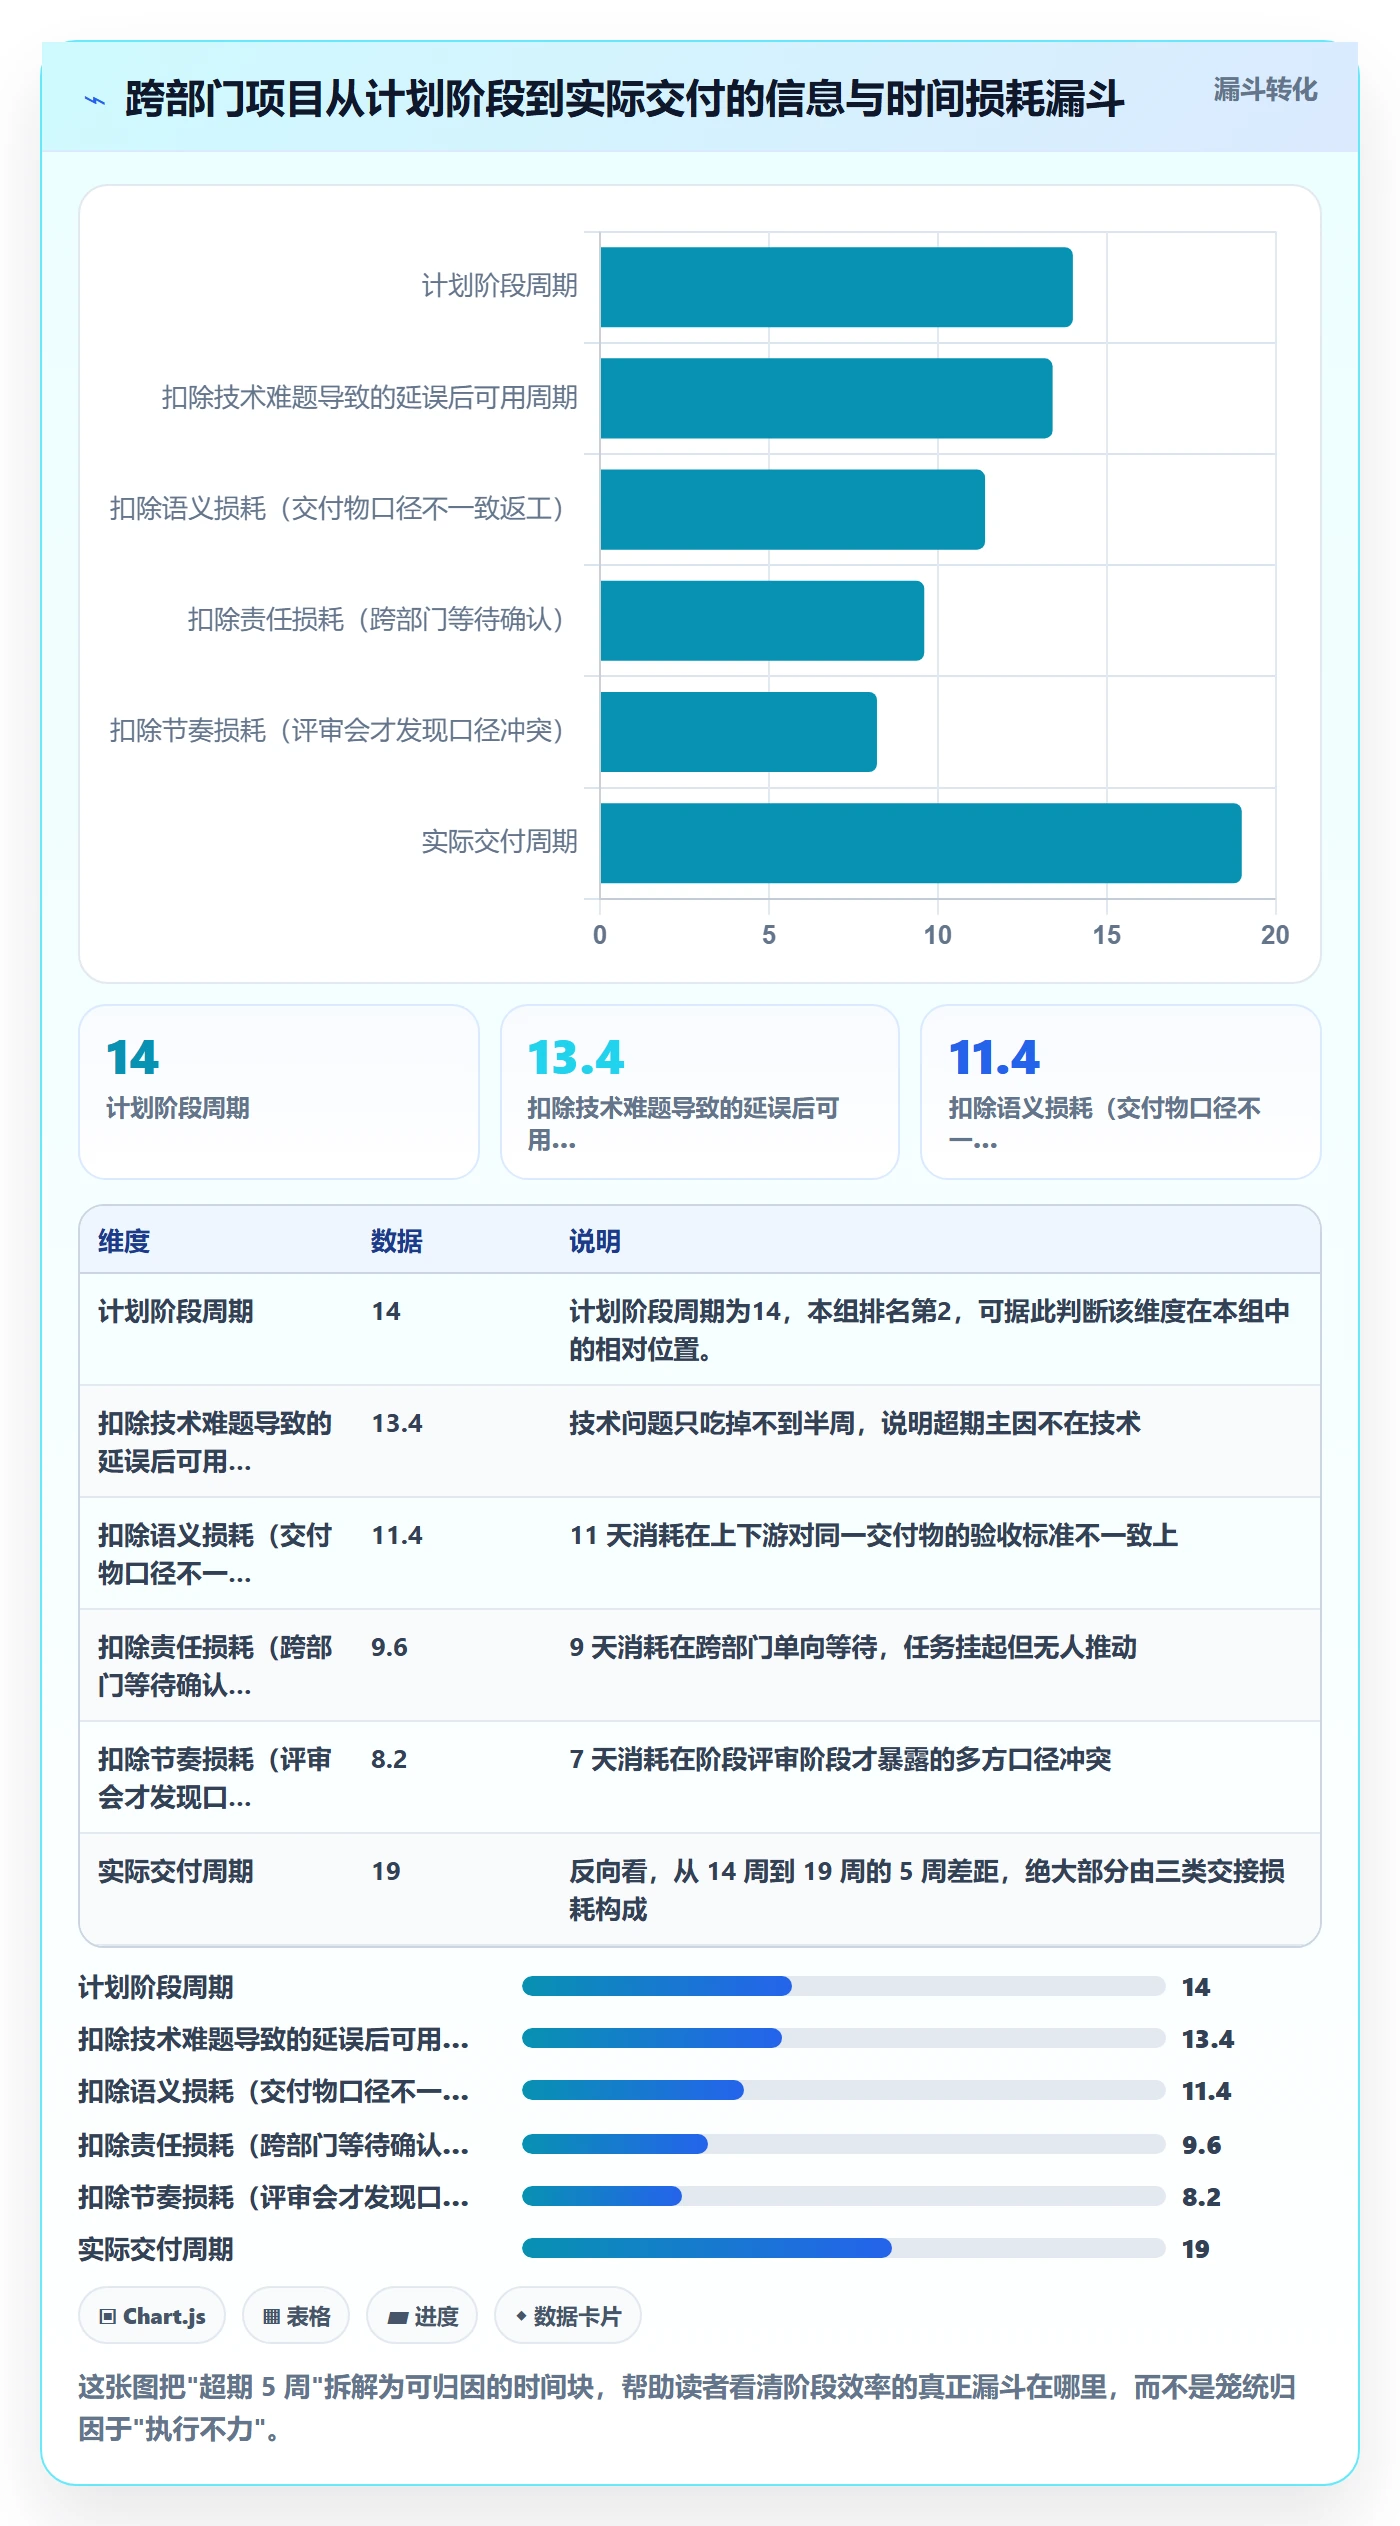Image resolution: width=1400 pixels, height=2526 pixels.
Task: Click the 实际交付周期 bar in the chart
Action: click(x=920, y=842)
